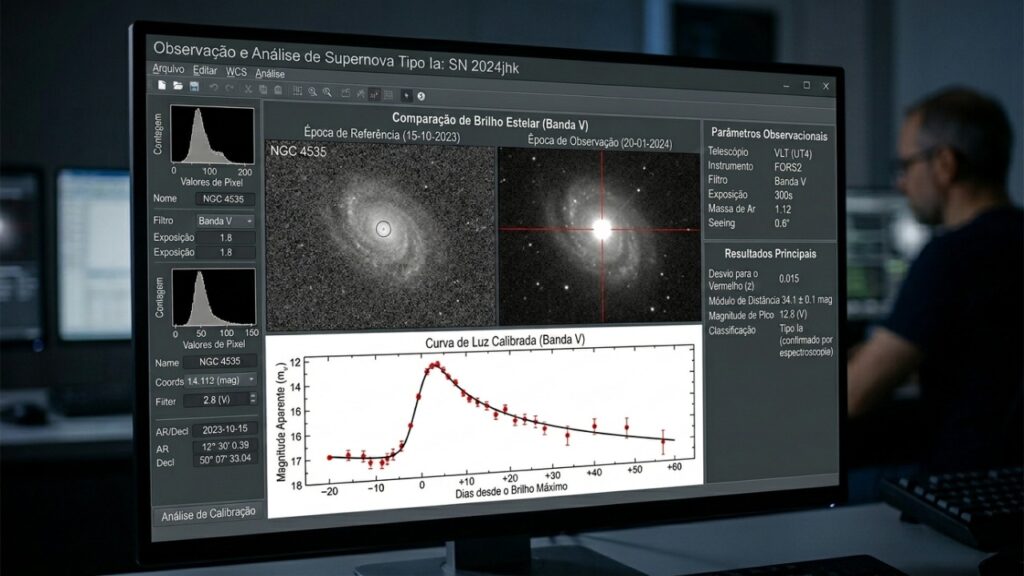The image size is (1024, 576).
Task: Click the 'VLT (UT4)' telescope value
Action: pos(793,154)
